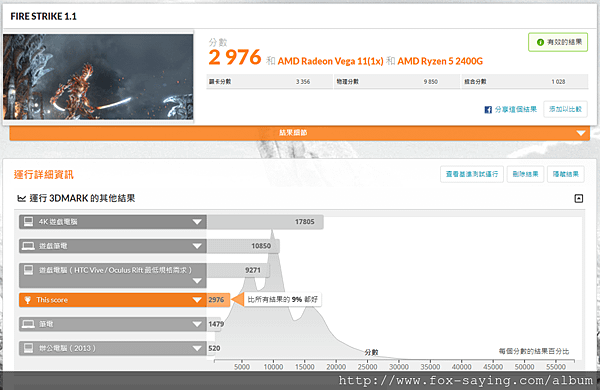Click the 1479 score value
The height and width of the screenshot is (390, 600).
coord(216,324)
